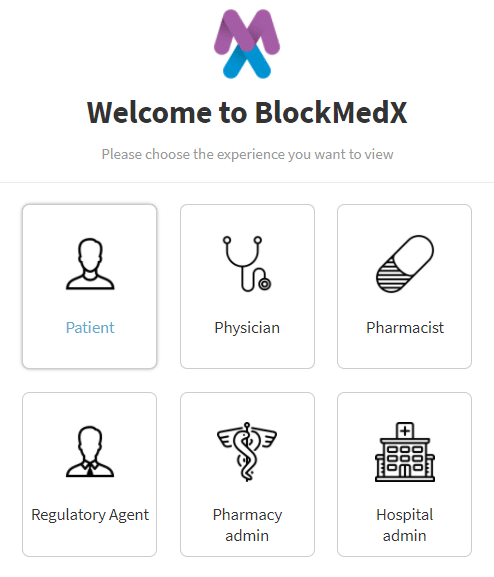
Task: Click the winged caduceus icon
Action: tap(247, 452)
